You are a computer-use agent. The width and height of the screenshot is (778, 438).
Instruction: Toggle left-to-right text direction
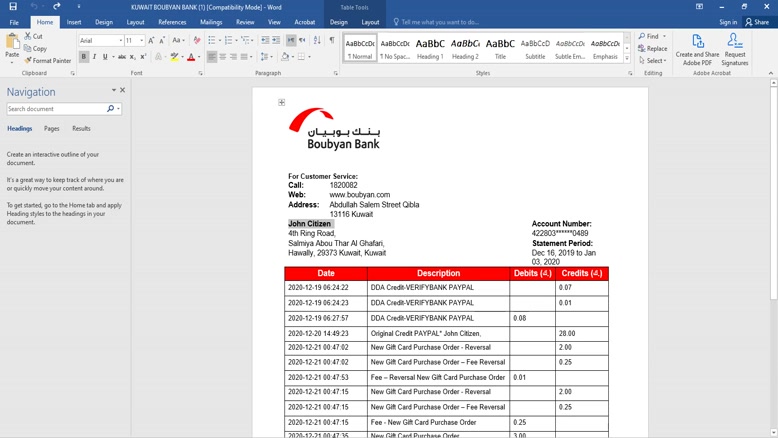(291, 40)
